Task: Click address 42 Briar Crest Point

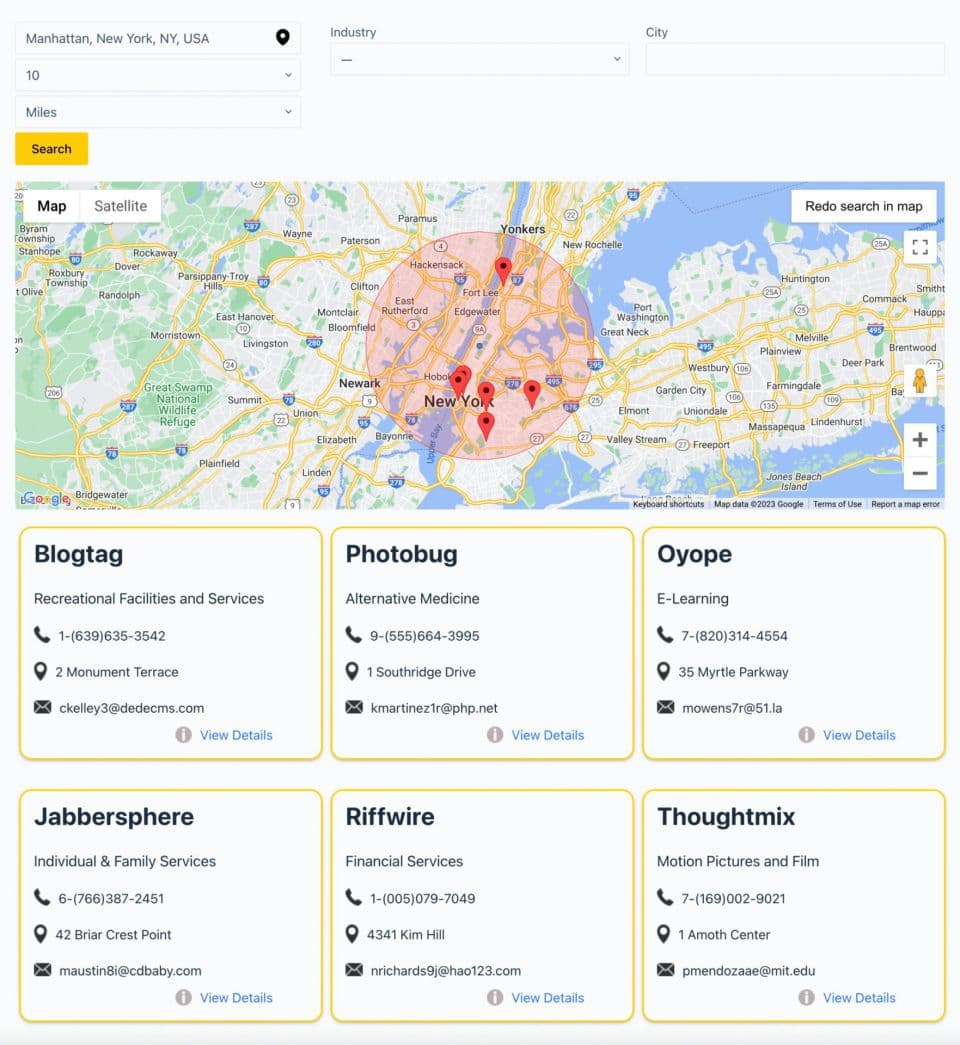Action: [113, 934]
